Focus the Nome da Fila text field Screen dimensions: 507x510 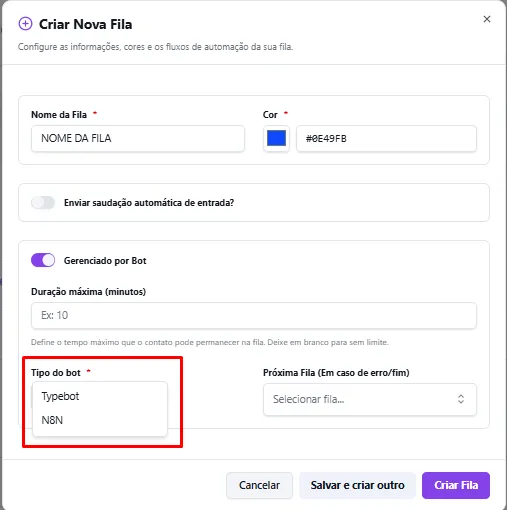coord(138,138)
